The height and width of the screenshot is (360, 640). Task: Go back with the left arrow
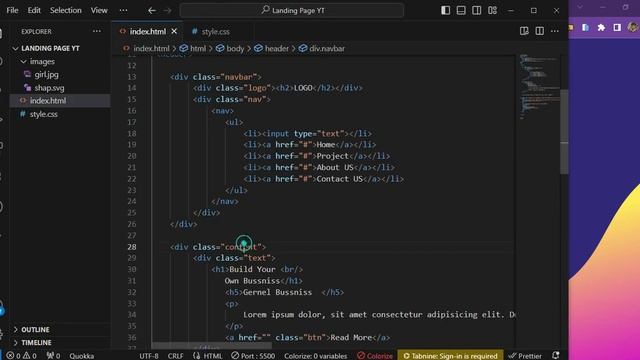(152, 11)
